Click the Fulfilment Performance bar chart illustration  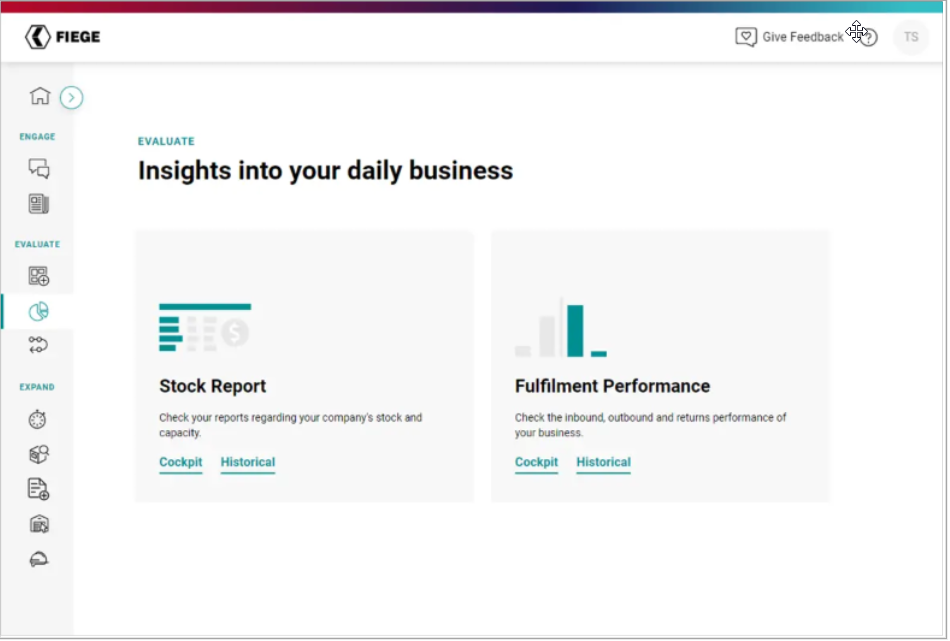[560, 329]
